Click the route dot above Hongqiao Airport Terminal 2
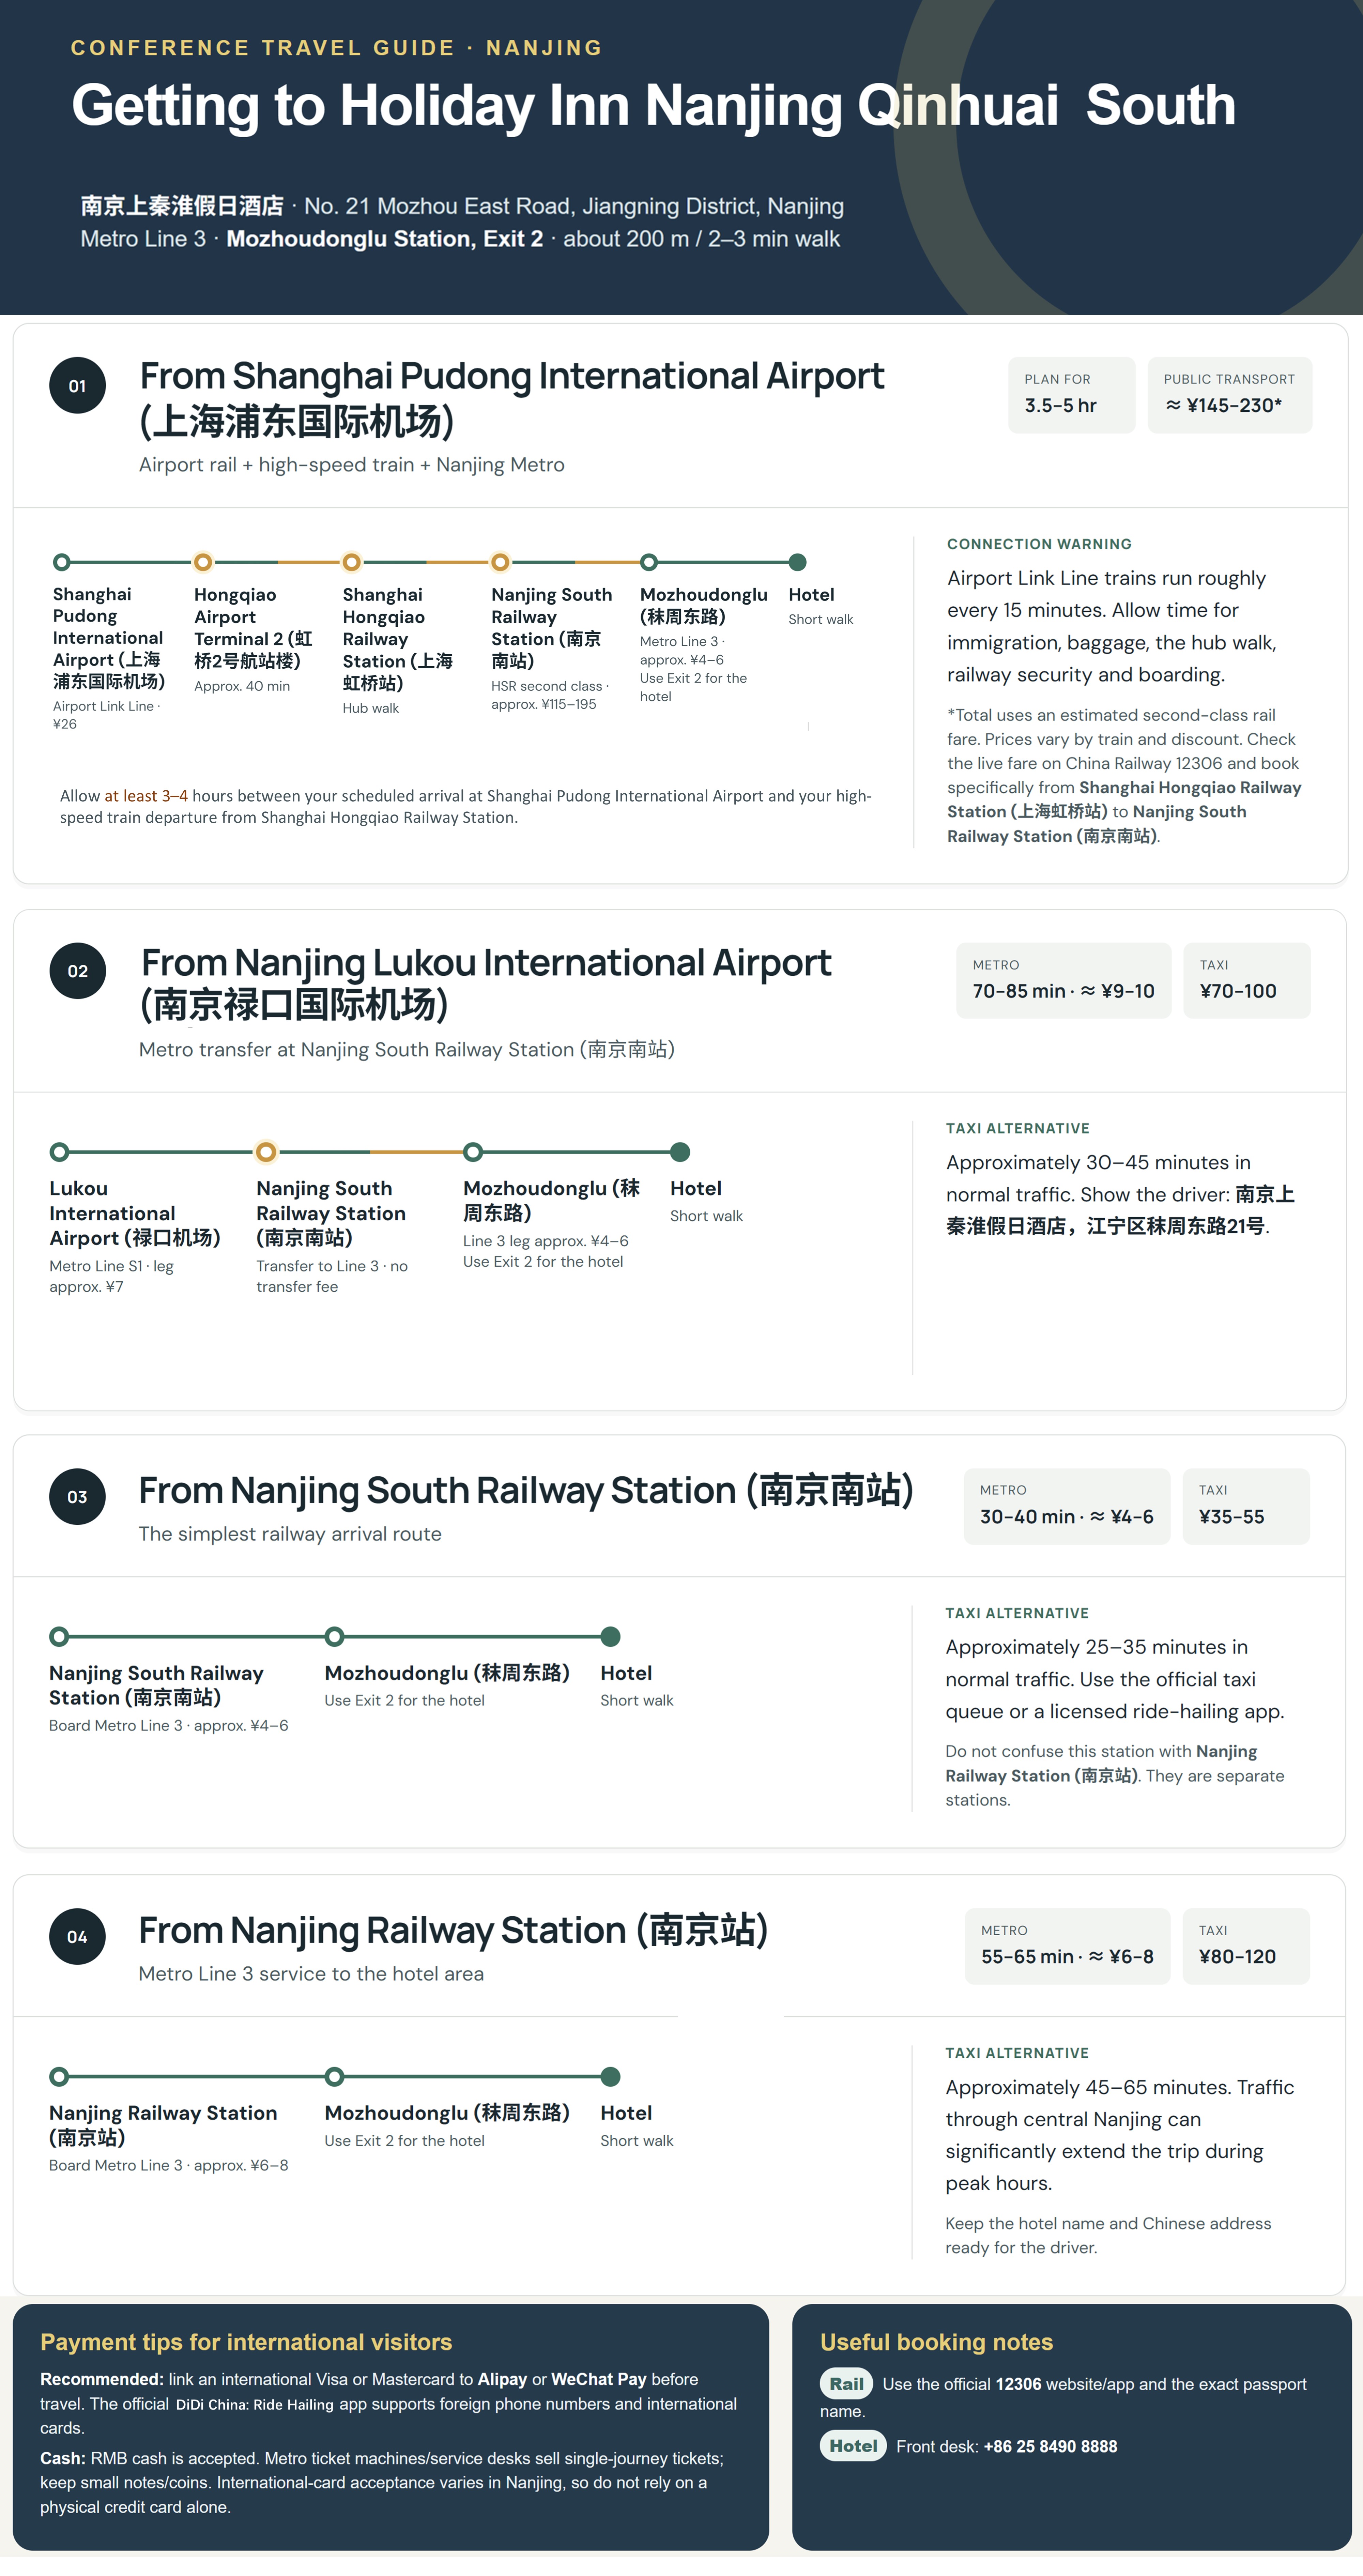Screen dimensions: 1363x2576 point(203,562)
